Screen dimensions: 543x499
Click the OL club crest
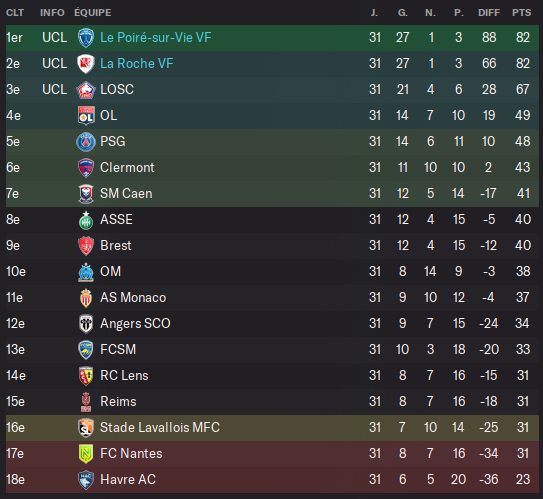(x=86, y=116)
